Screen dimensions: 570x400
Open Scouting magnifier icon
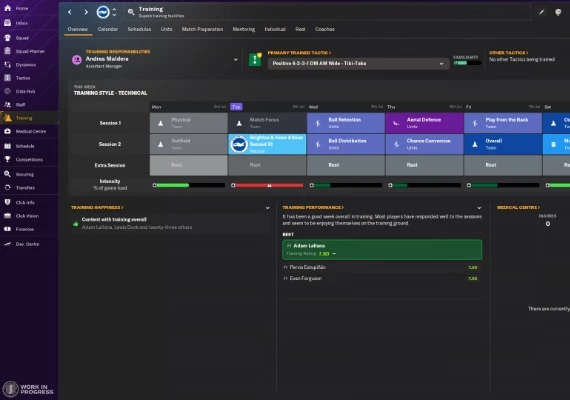(x=8, y=174)
